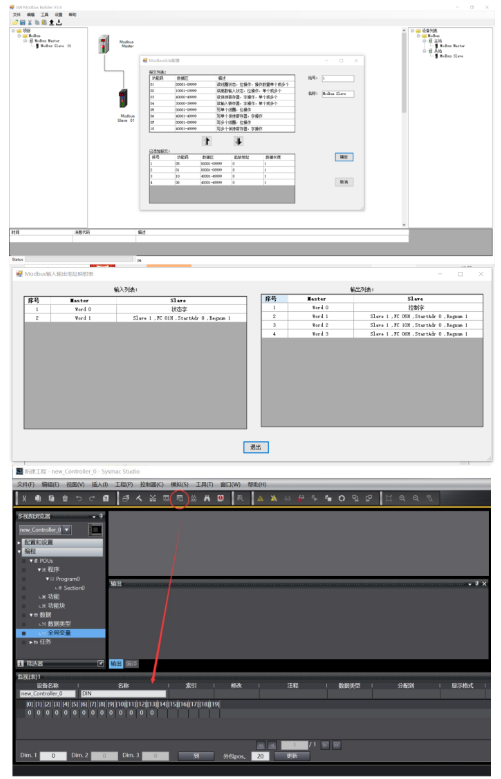Click the 退出 button
501x779 pixels.
tap(256, 447)
